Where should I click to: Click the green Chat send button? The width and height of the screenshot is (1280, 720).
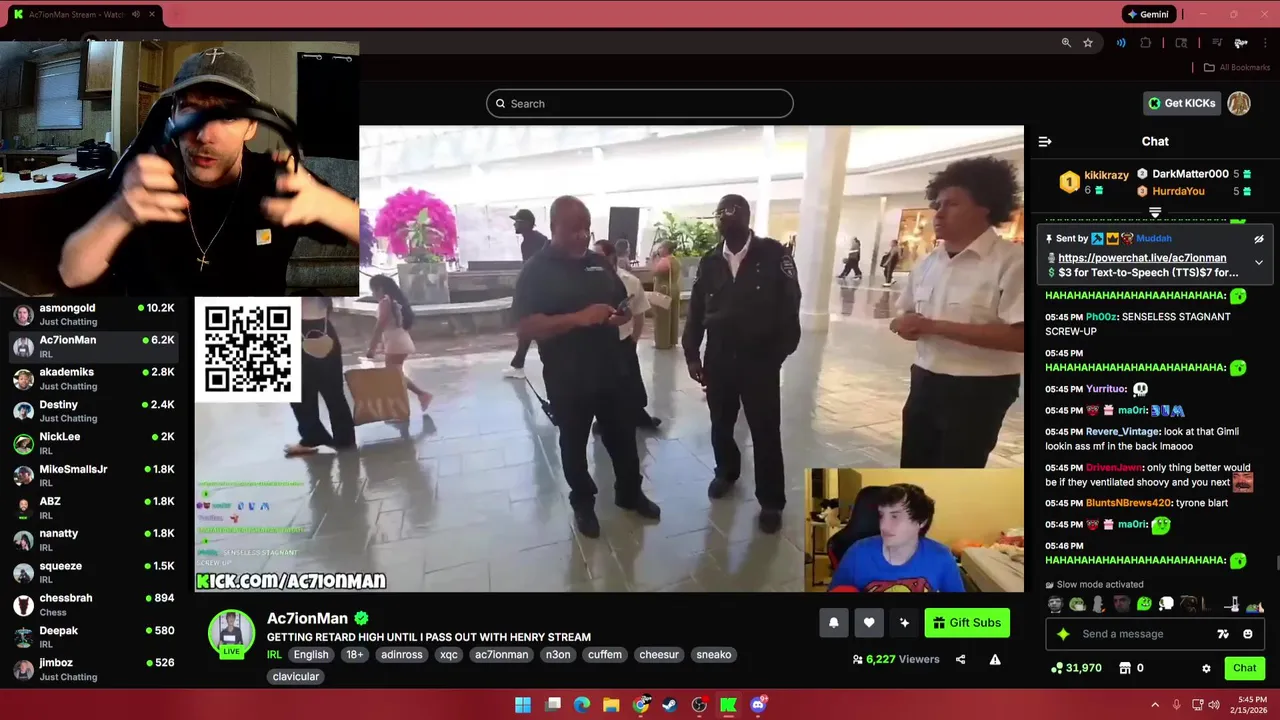click(x=1245, y=668)
